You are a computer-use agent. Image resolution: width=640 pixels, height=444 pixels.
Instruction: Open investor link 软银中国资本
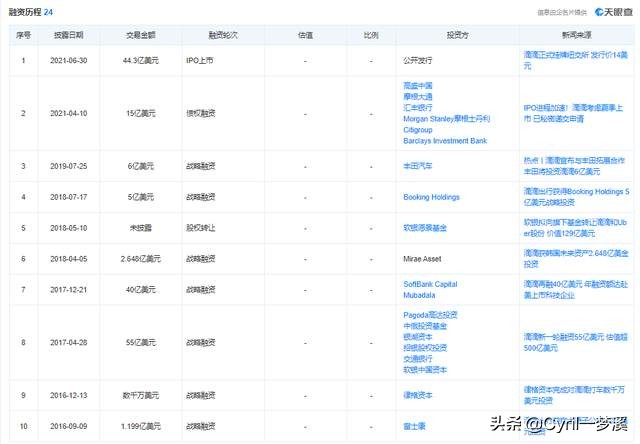[425, 370]
